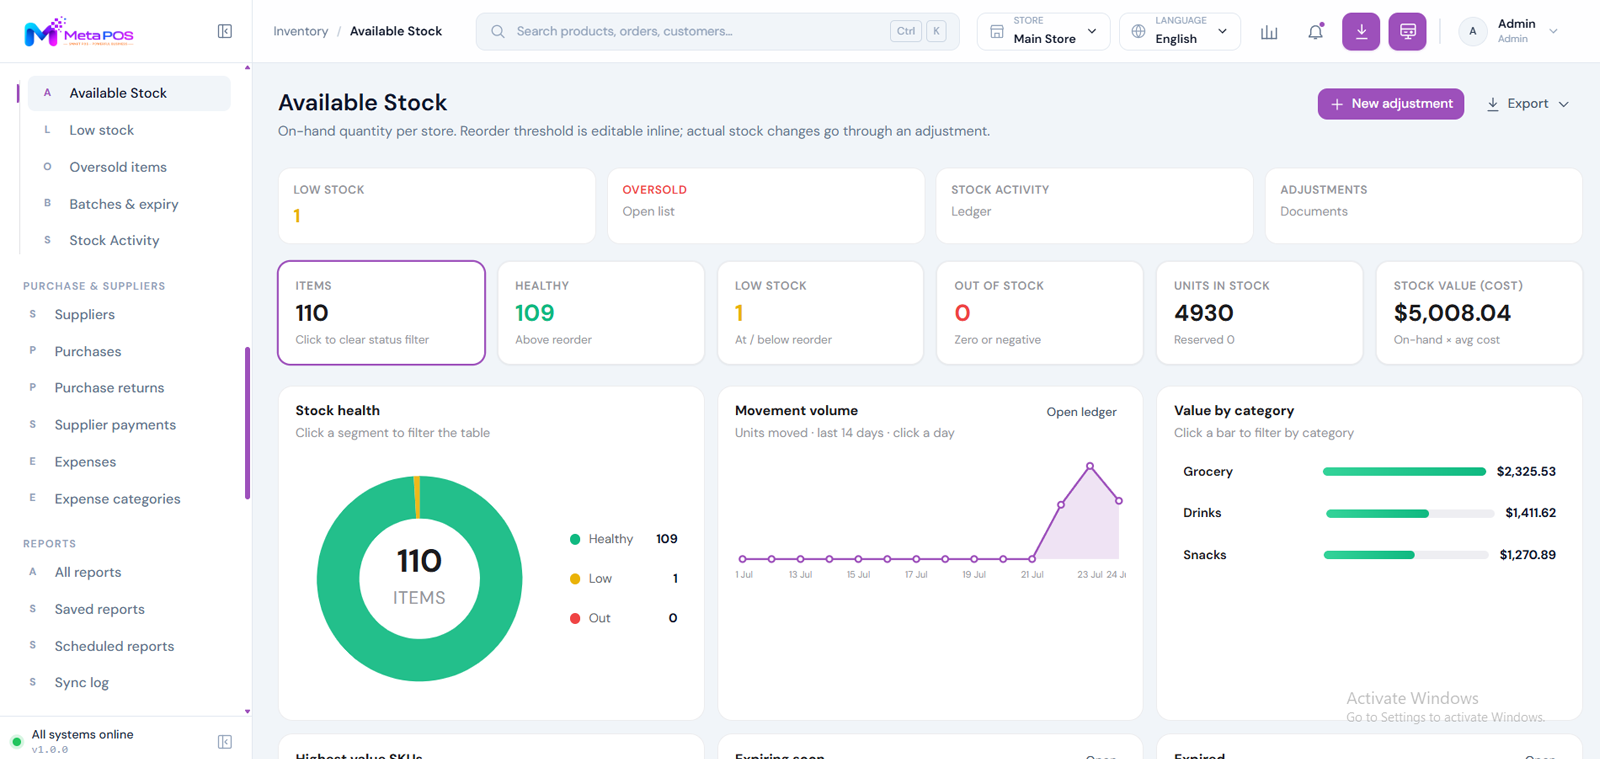Open the Oversold list card

[766, 205]
